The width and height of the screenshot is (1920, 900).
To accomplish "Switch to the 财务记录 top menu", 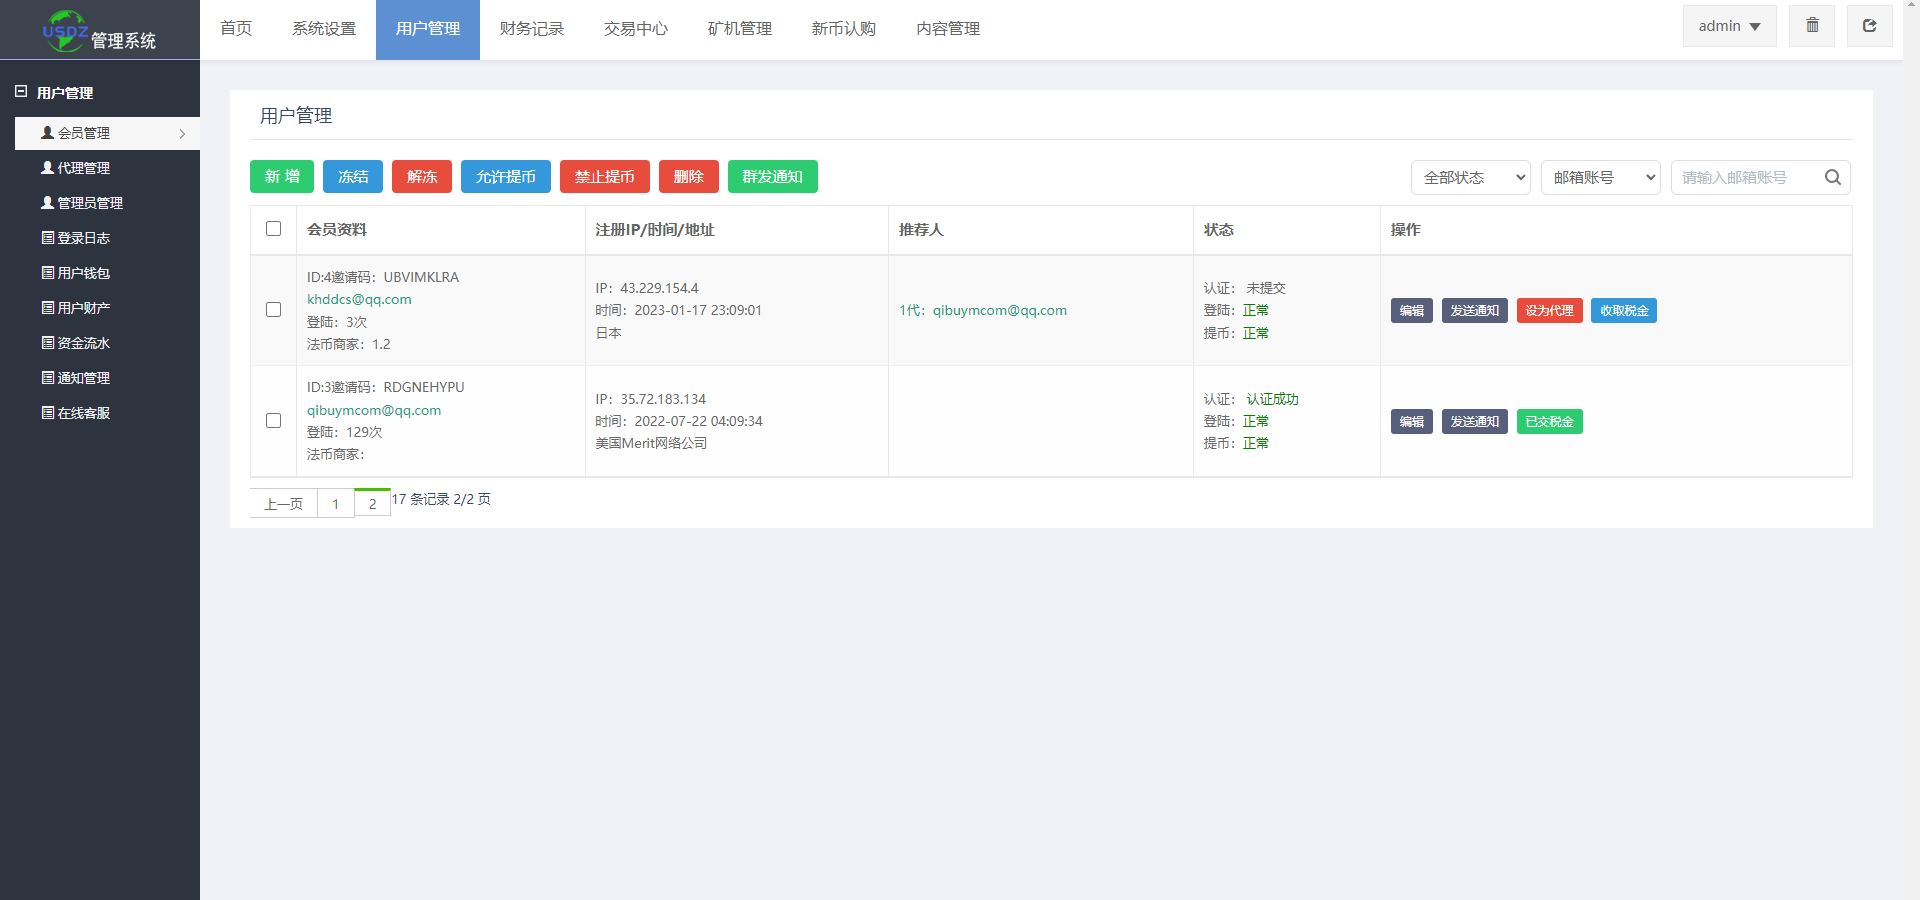I will (x=531, y=29).
